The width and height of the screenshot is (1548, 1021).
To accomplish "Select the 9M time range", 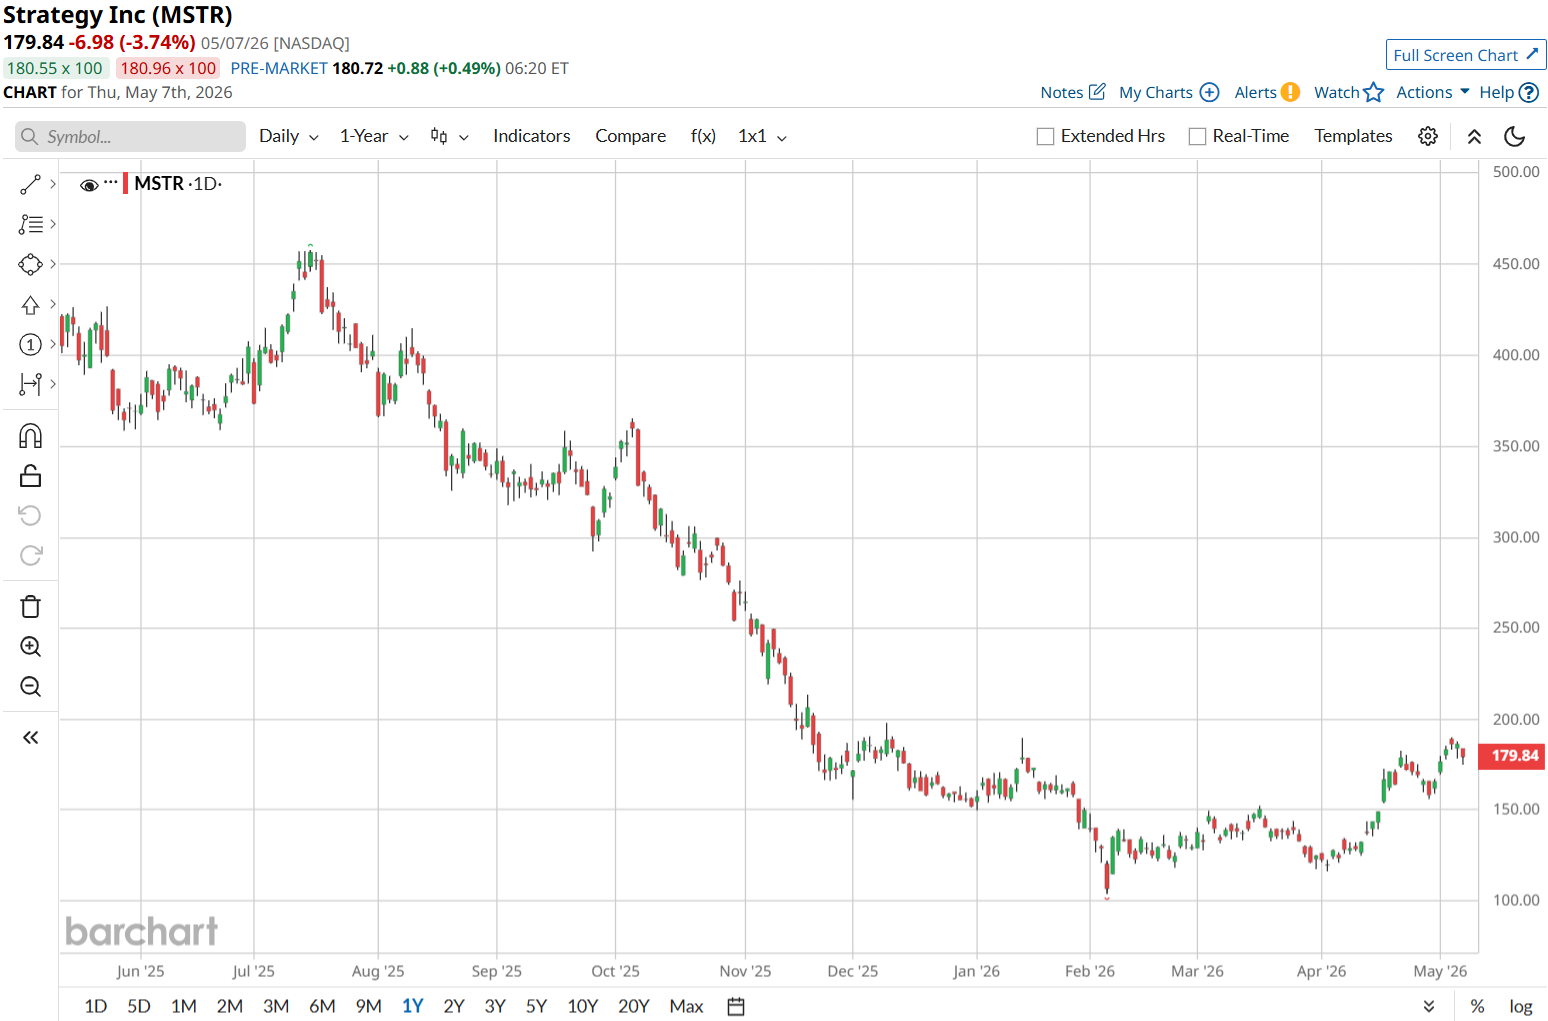I will point(368,1006).
